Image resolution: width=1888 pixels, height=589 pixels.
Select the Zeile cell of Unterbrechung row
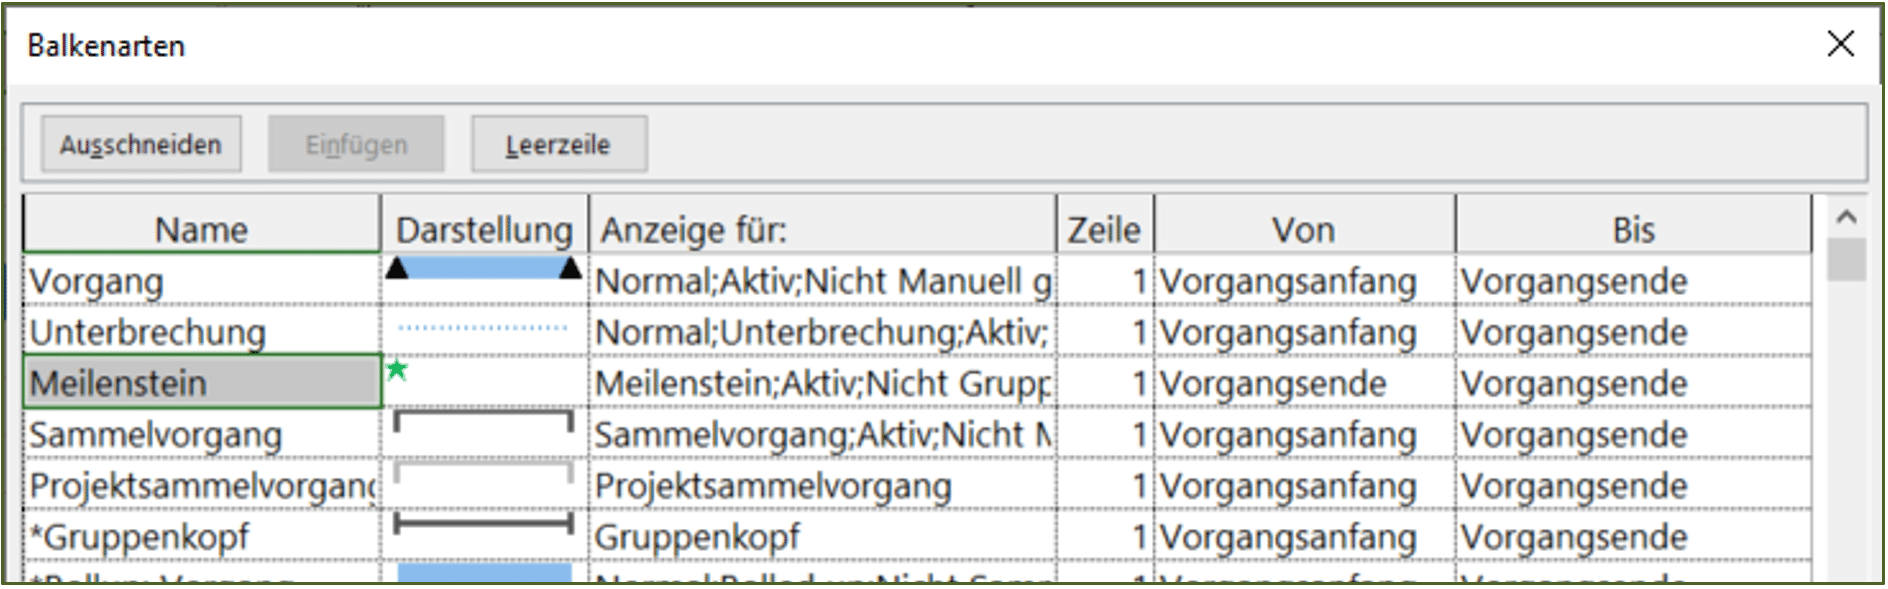coord(1105,332)
